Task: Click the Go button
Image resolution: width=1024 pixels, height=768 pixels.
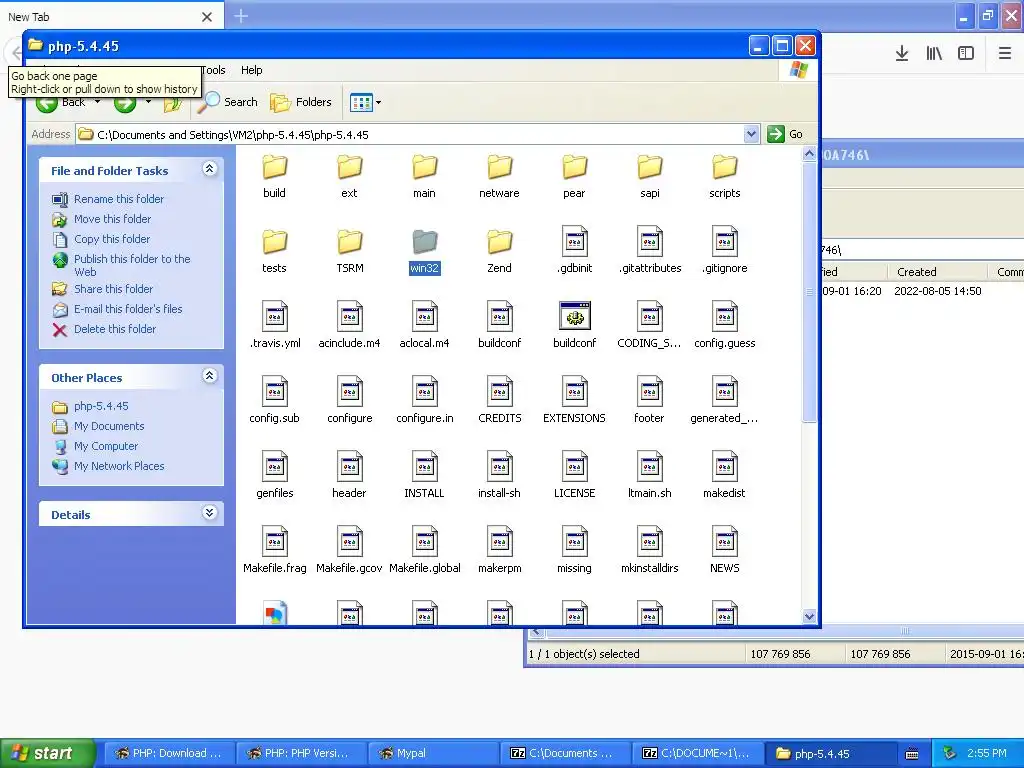Action: pos(785,134)
